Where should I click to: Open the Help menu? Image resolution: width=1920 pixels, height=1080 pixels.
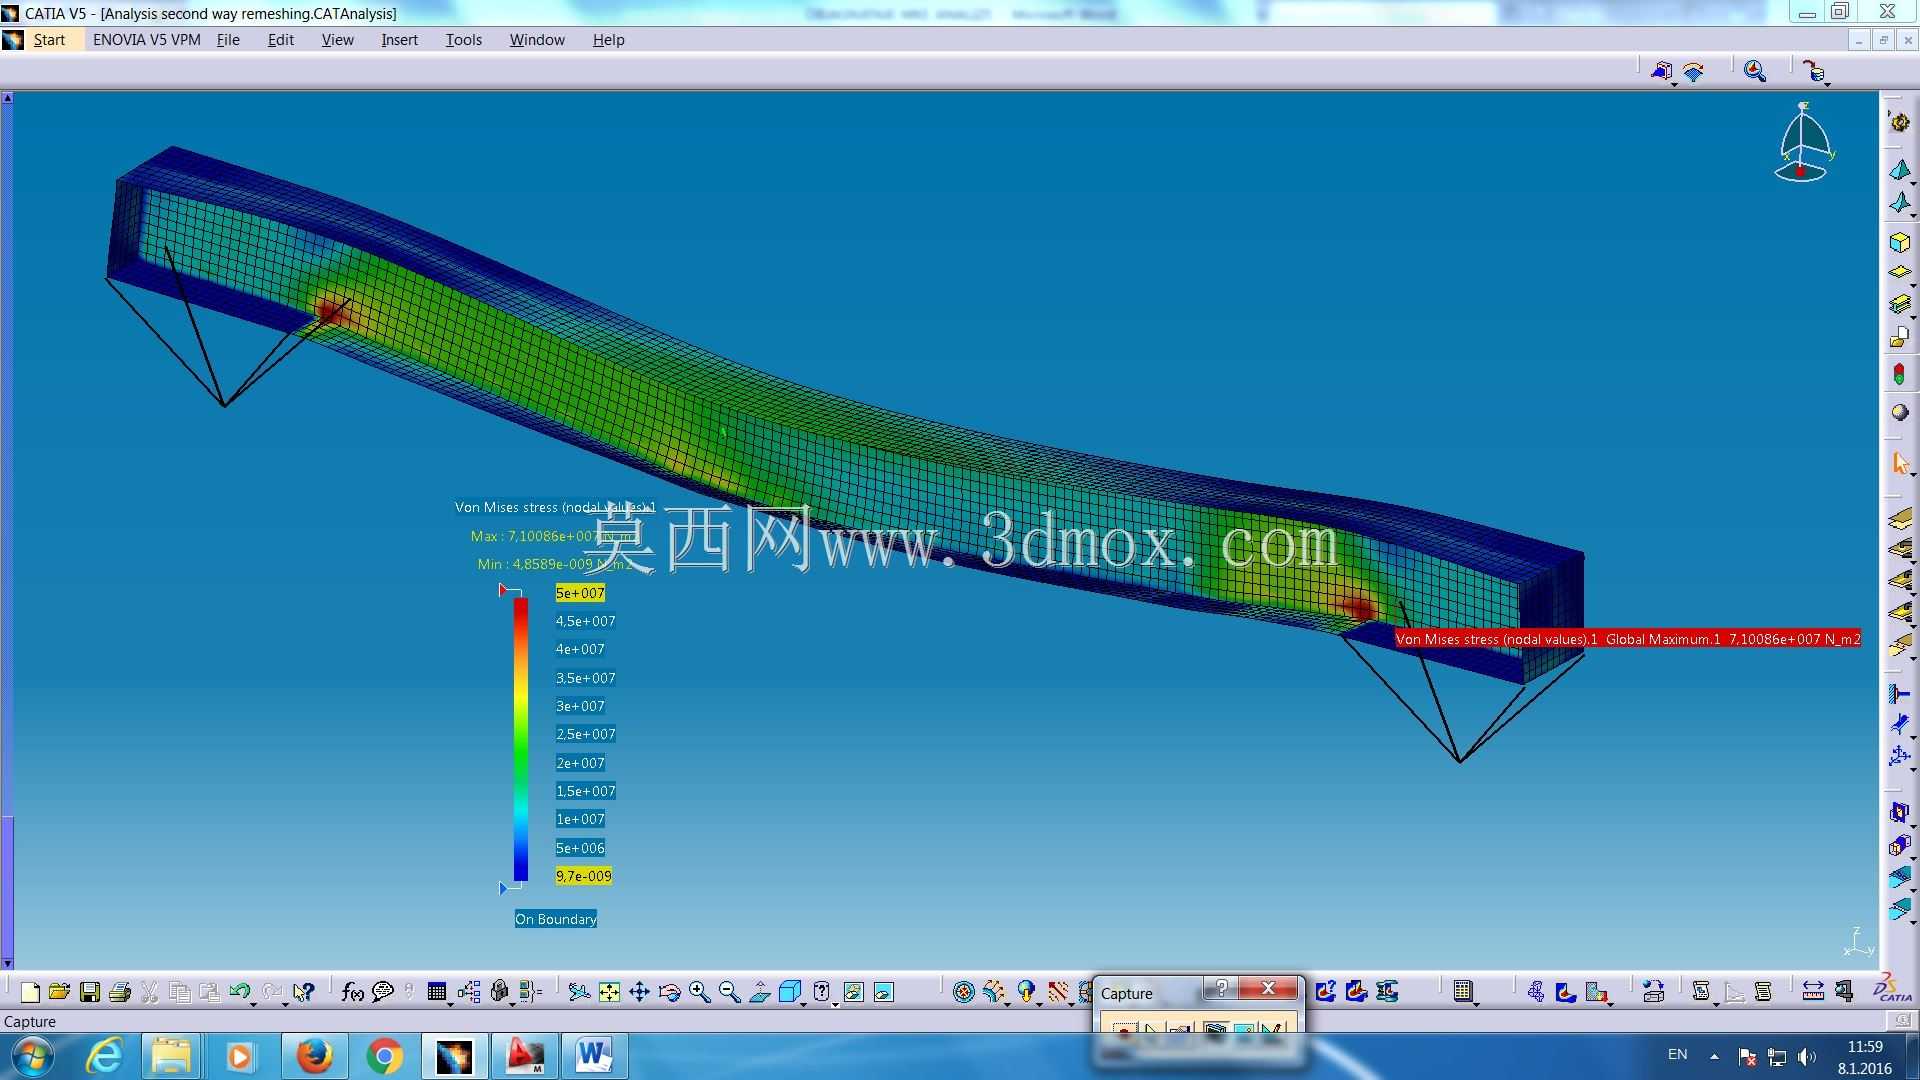(x=608, y=40)
